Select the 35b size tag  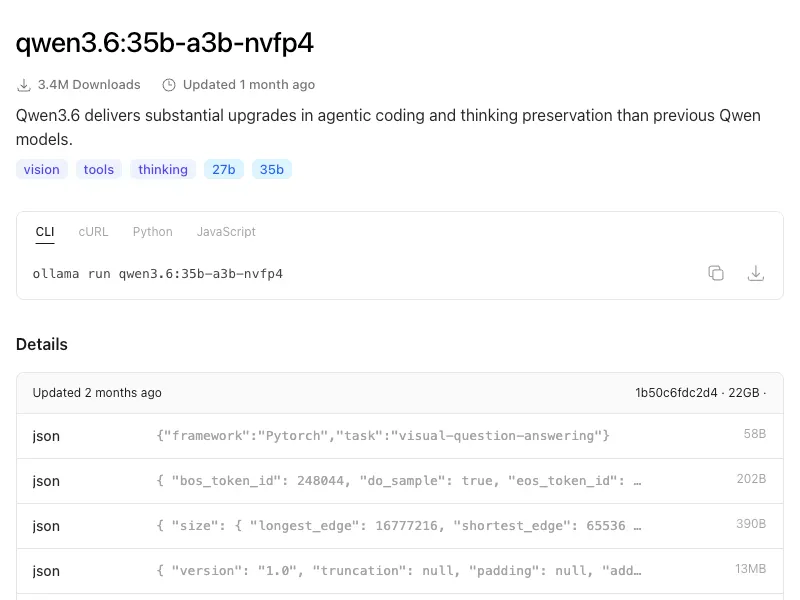271,169
